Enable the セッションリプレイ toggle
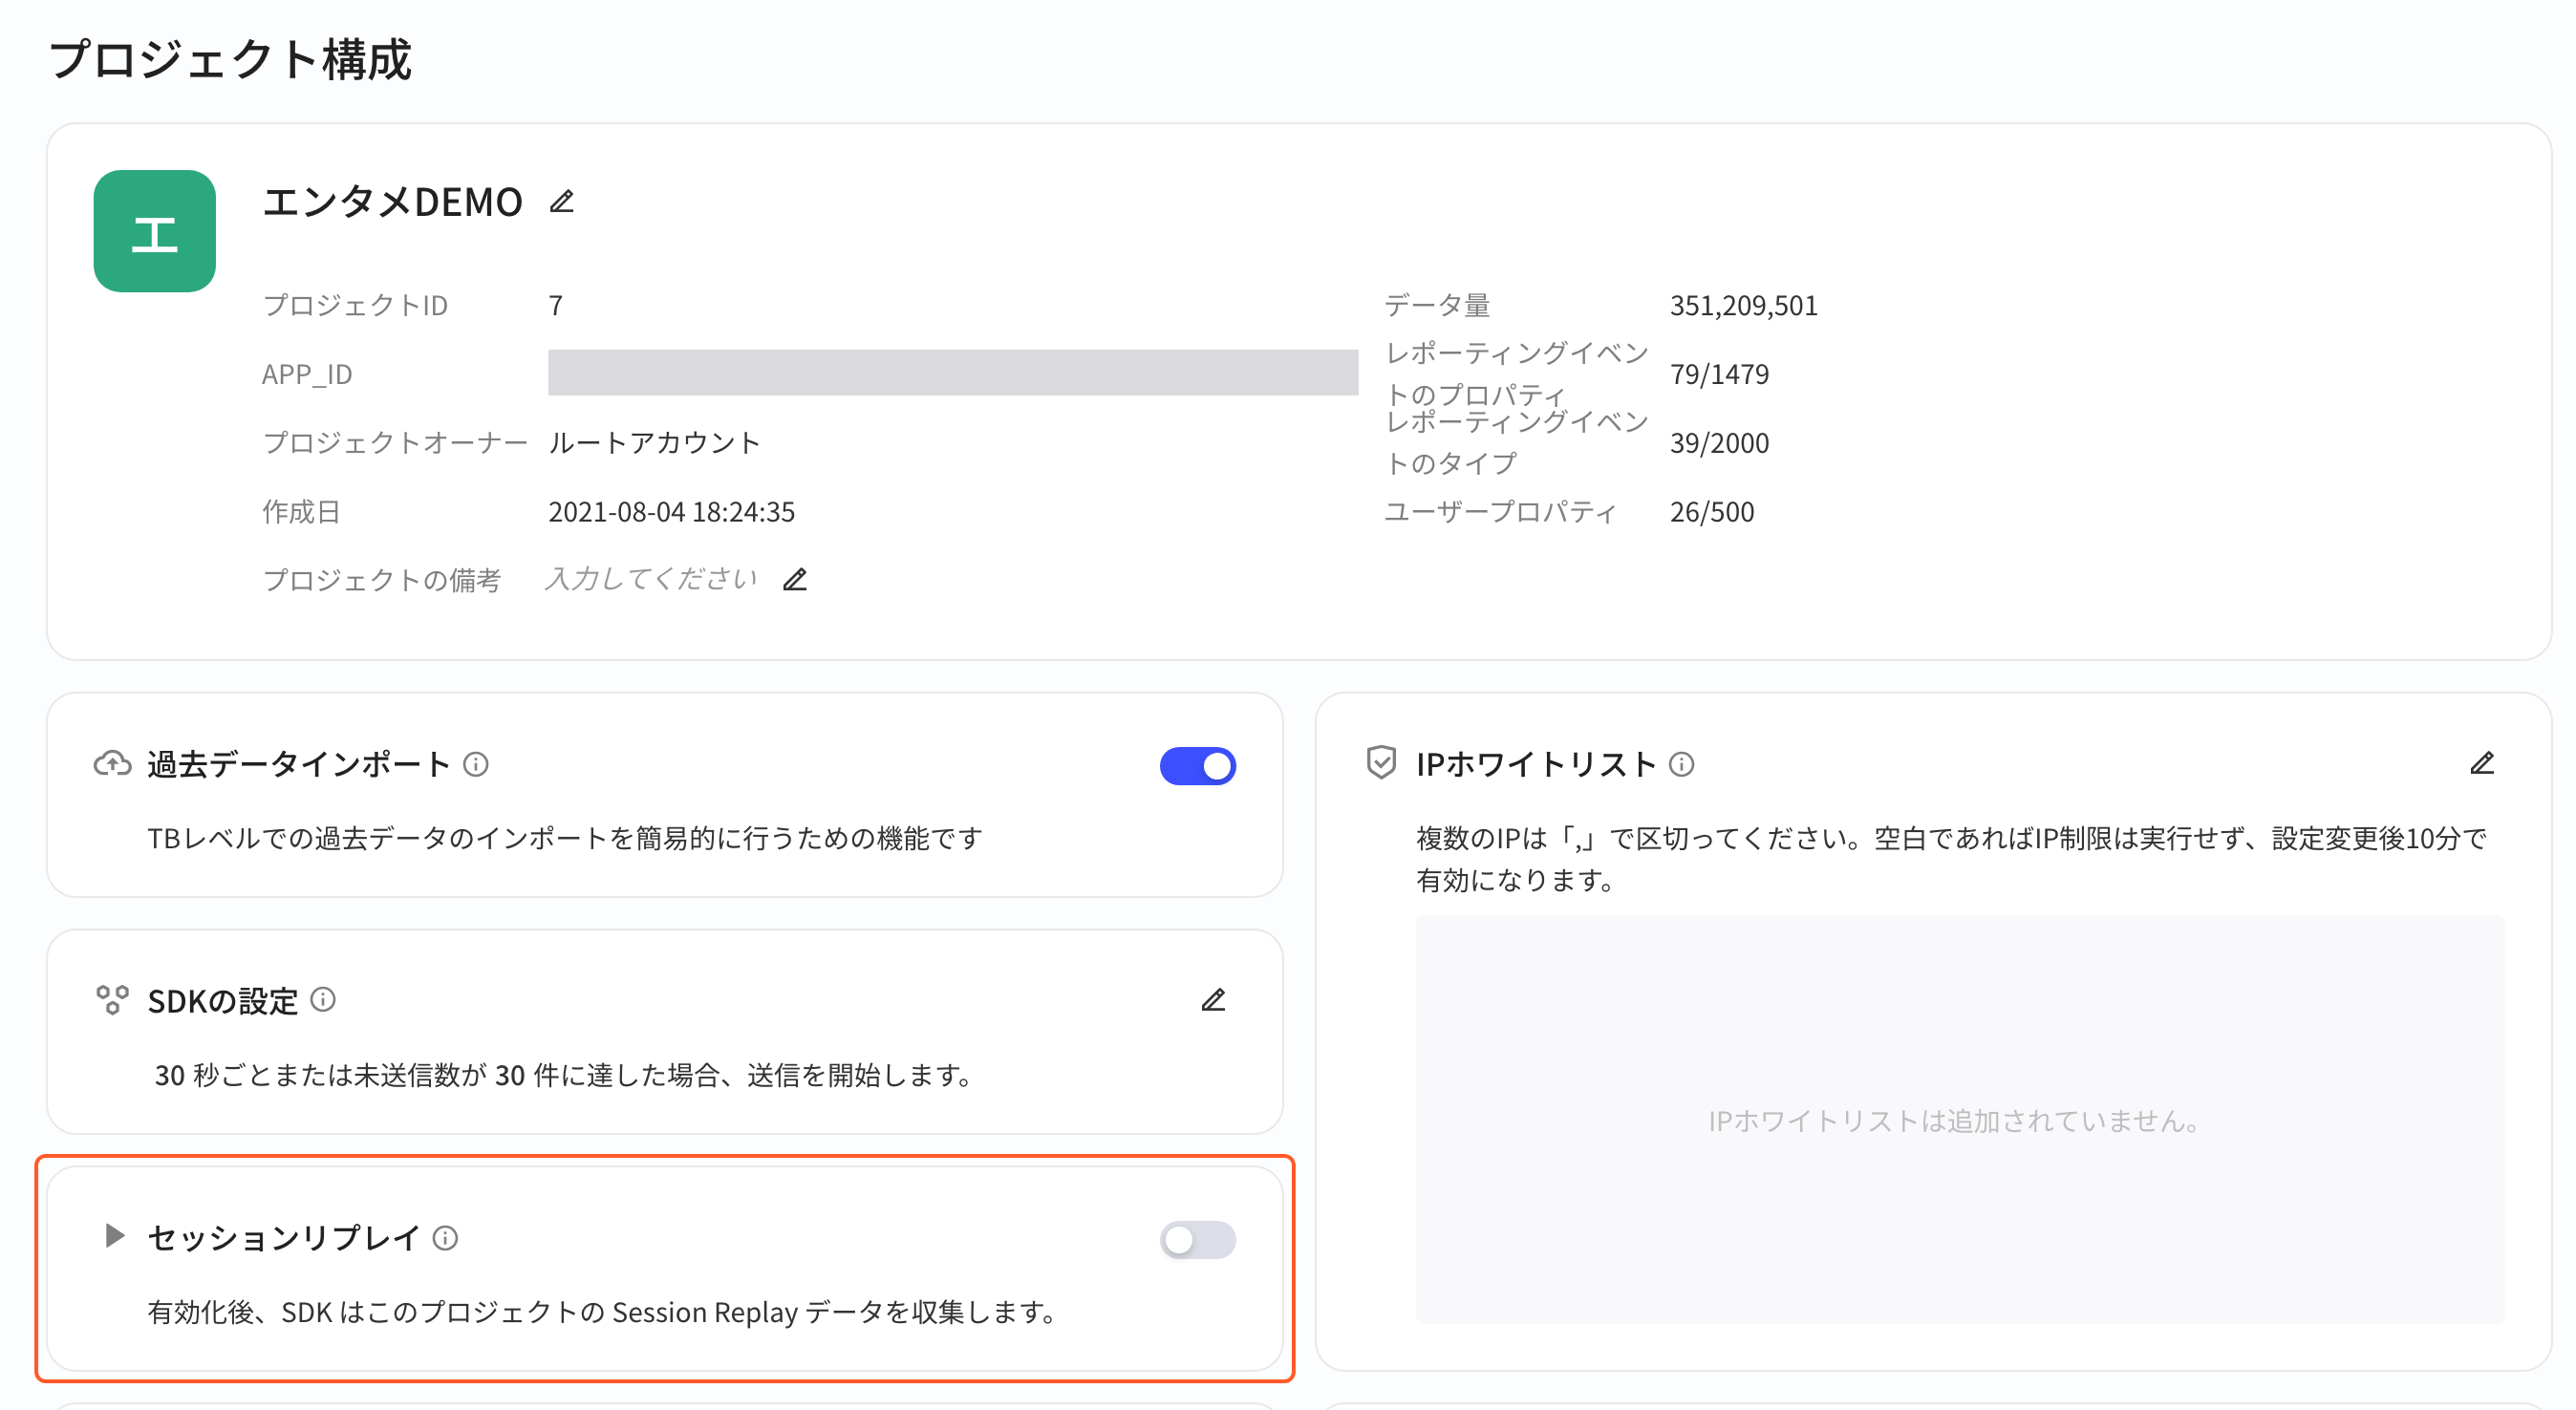Viewport: 2576px width, 1410px height. [x=1197, y=1240]
